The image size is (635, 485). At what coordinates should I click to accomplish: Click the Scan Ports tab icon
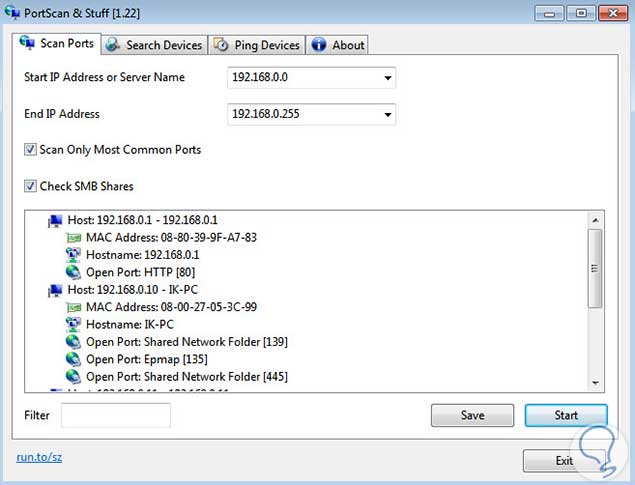(27, 43)
